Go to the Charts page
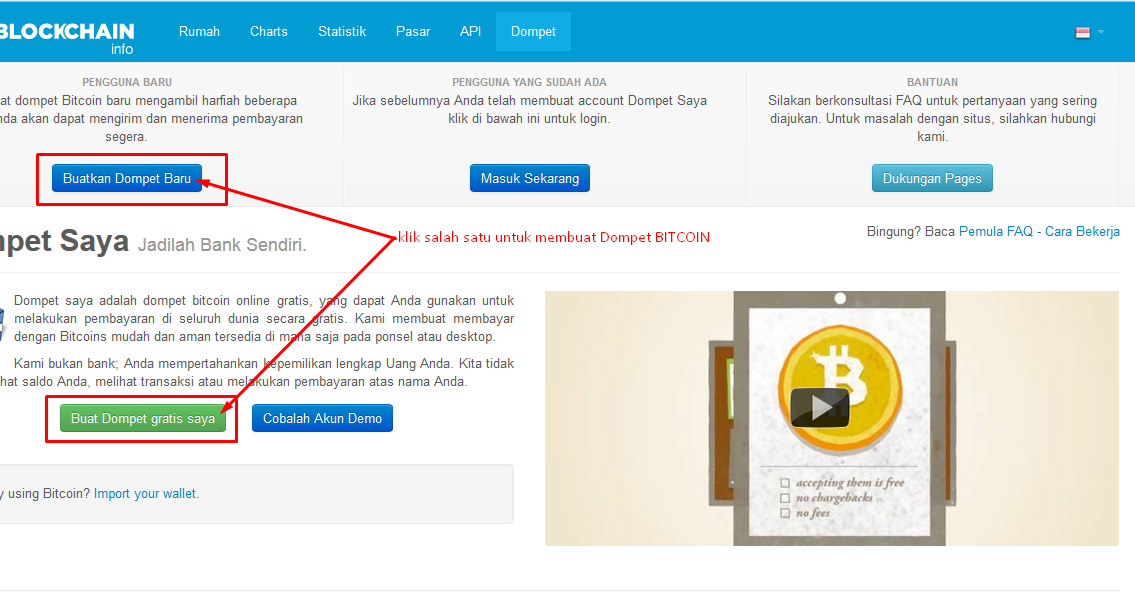Viewport: 1135px width, 596px height. tap(269, 32)
